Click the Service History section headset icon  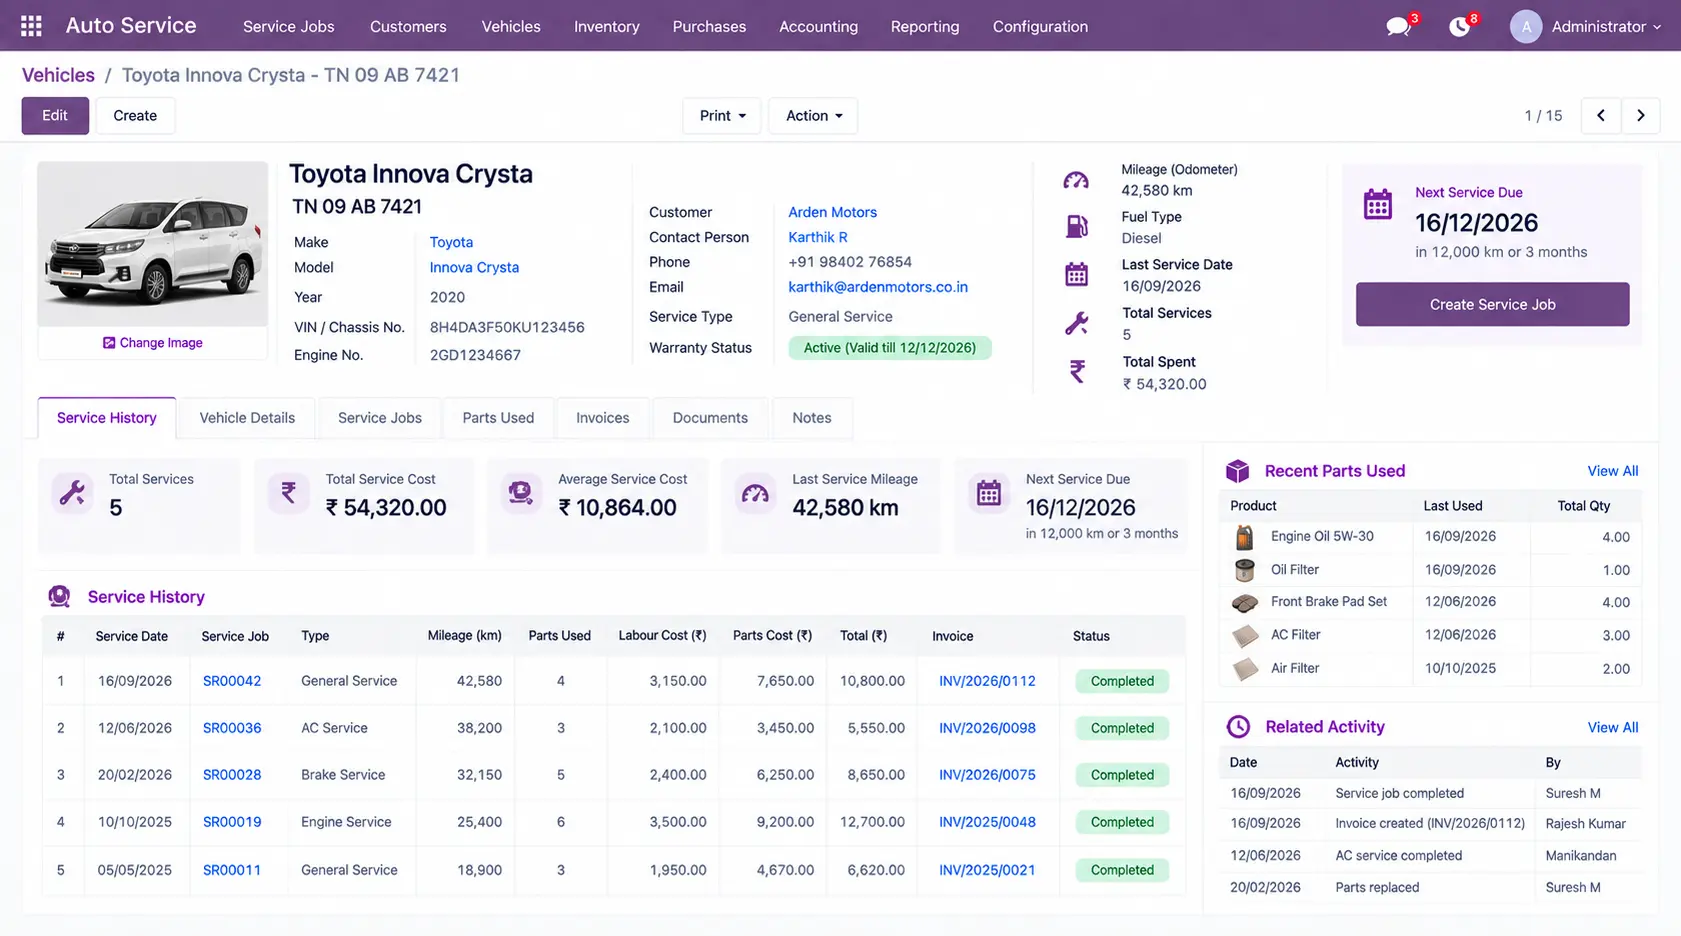tap(59, 597)
